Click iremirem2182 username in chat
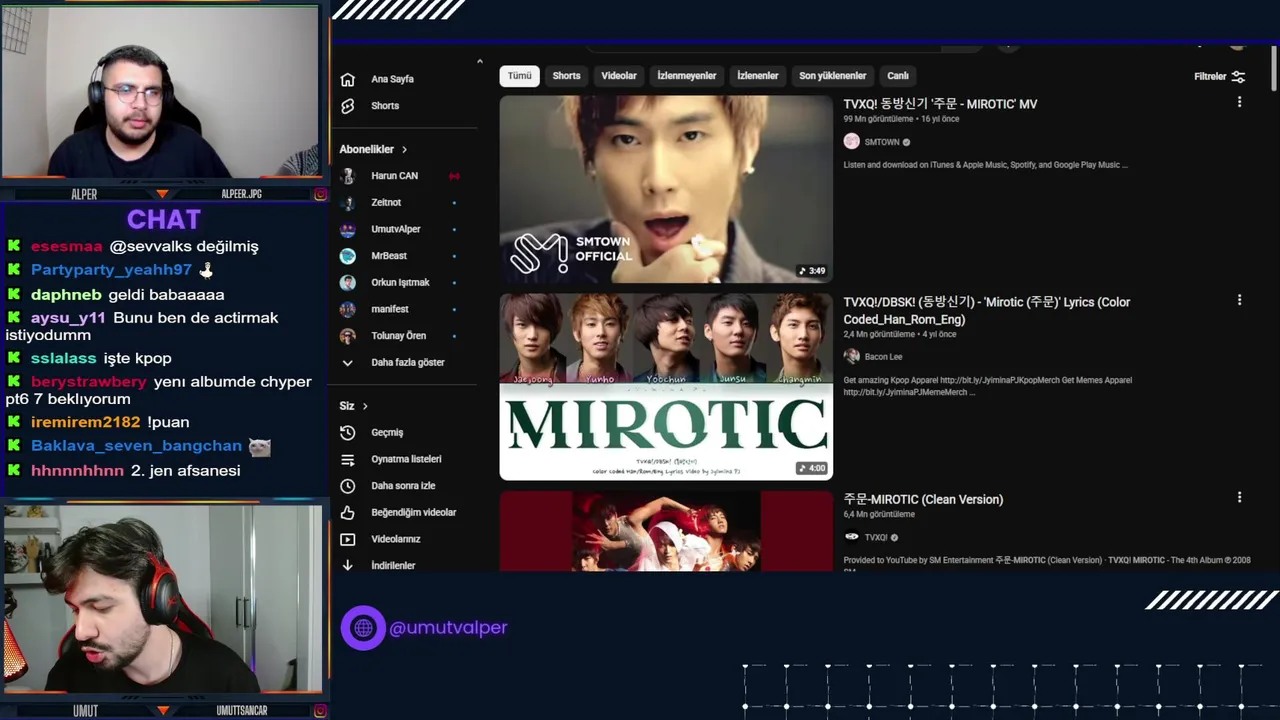The width and height of the screenshot is (1280, 720). [85, 422]
